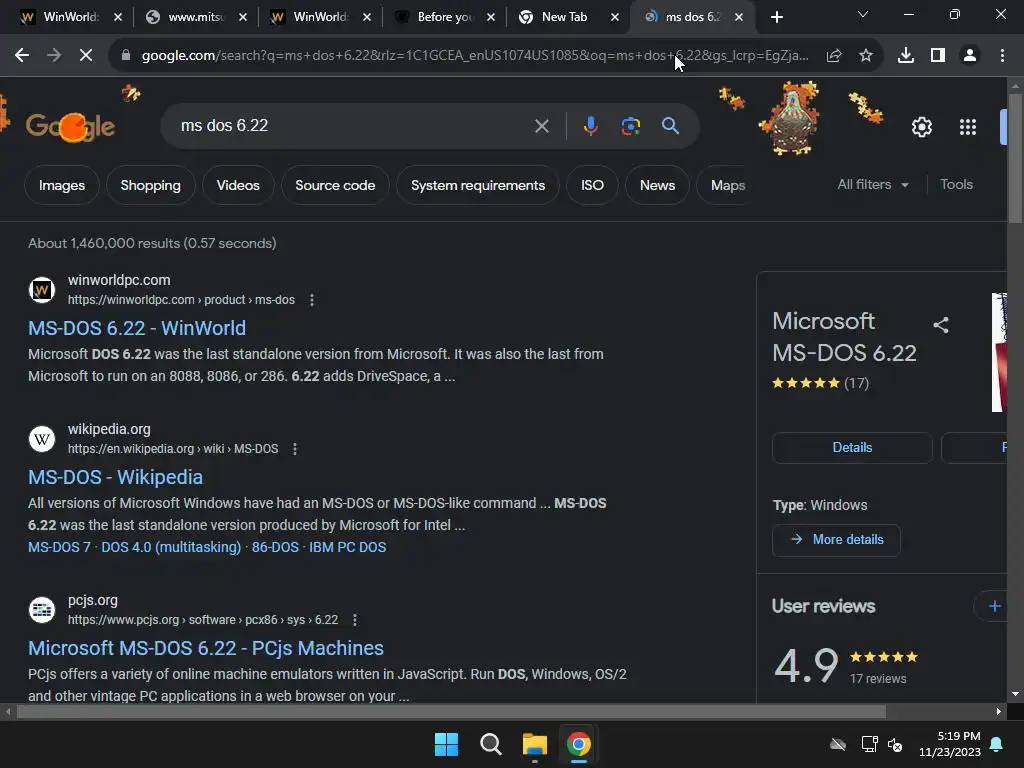Screen dimensions: 1024x768
Task: Share the Microsoft MS-DOS 6.22 panel
Action: click(940, 325)
